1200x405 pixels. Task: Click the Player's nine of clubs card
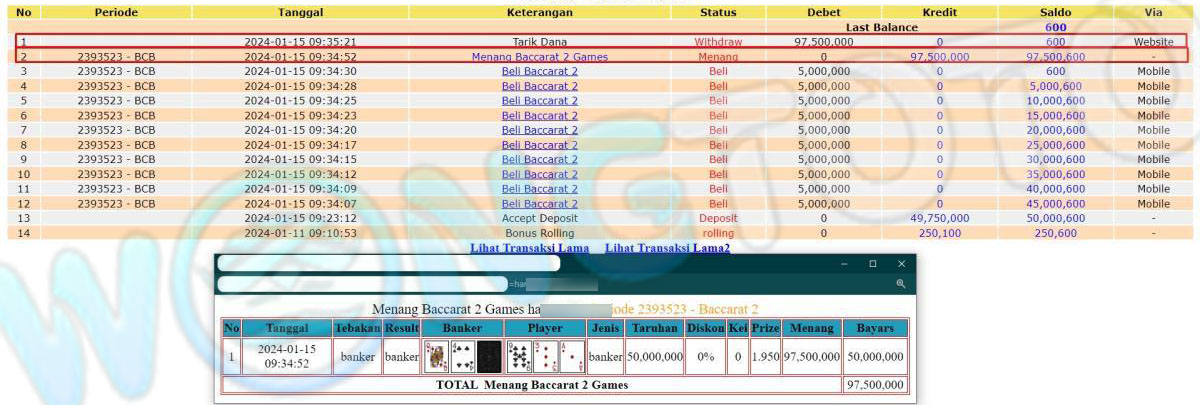(x=520, y=356)
